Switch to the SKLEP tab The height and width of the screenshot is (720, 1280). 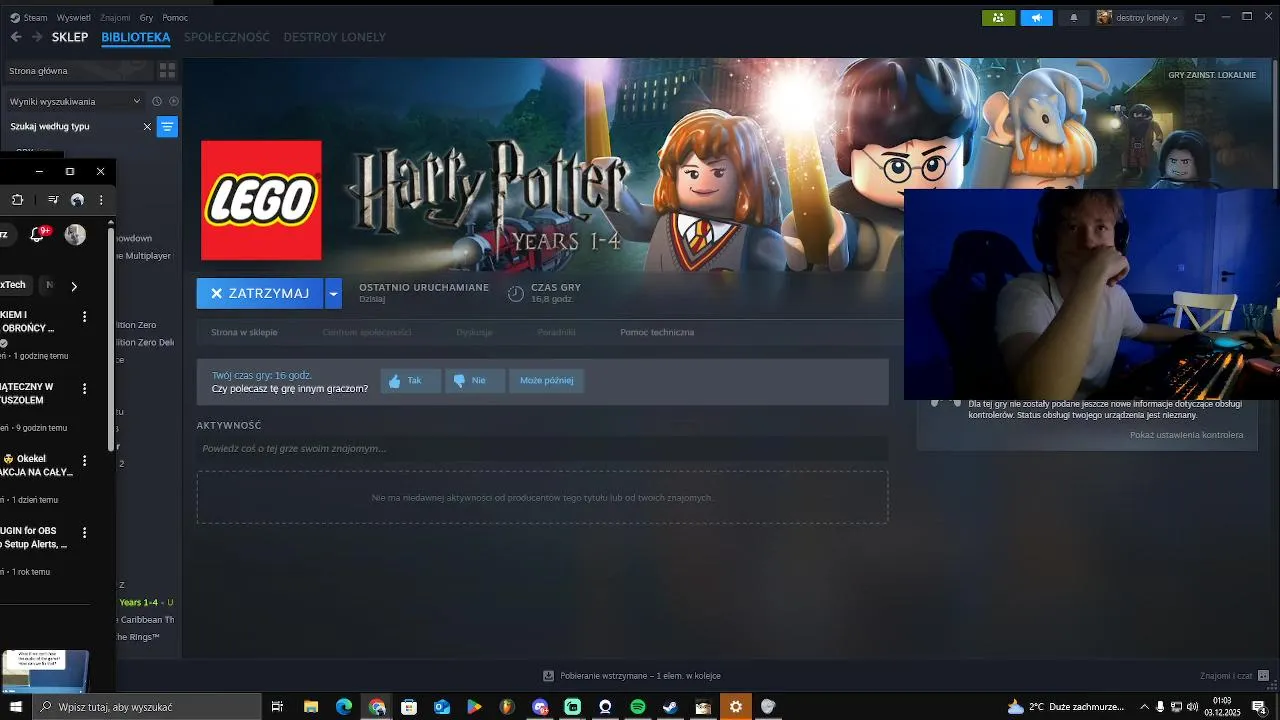(70, 37)
